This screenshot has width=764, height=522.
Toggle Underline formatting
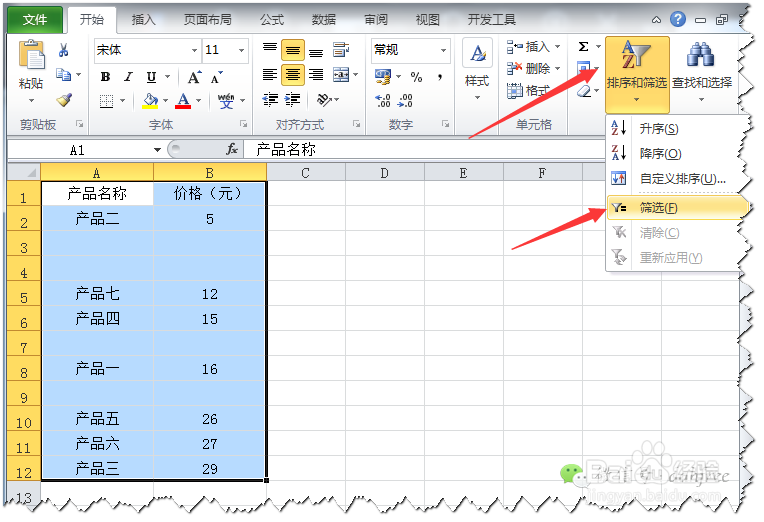(x=152, y=77)
